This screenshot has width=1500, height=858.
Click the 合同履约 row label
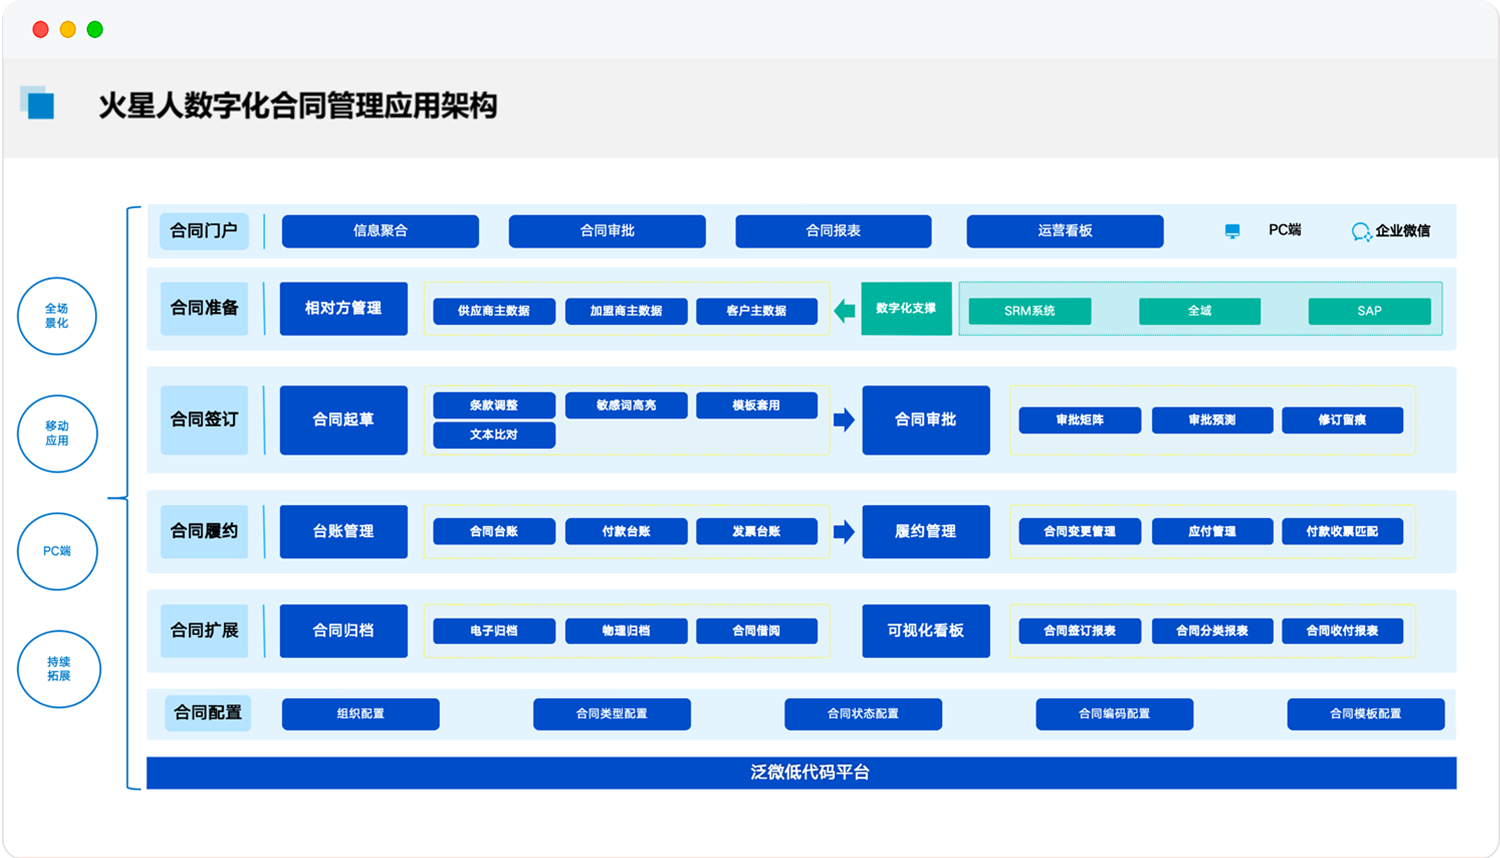tap(204, 531)
